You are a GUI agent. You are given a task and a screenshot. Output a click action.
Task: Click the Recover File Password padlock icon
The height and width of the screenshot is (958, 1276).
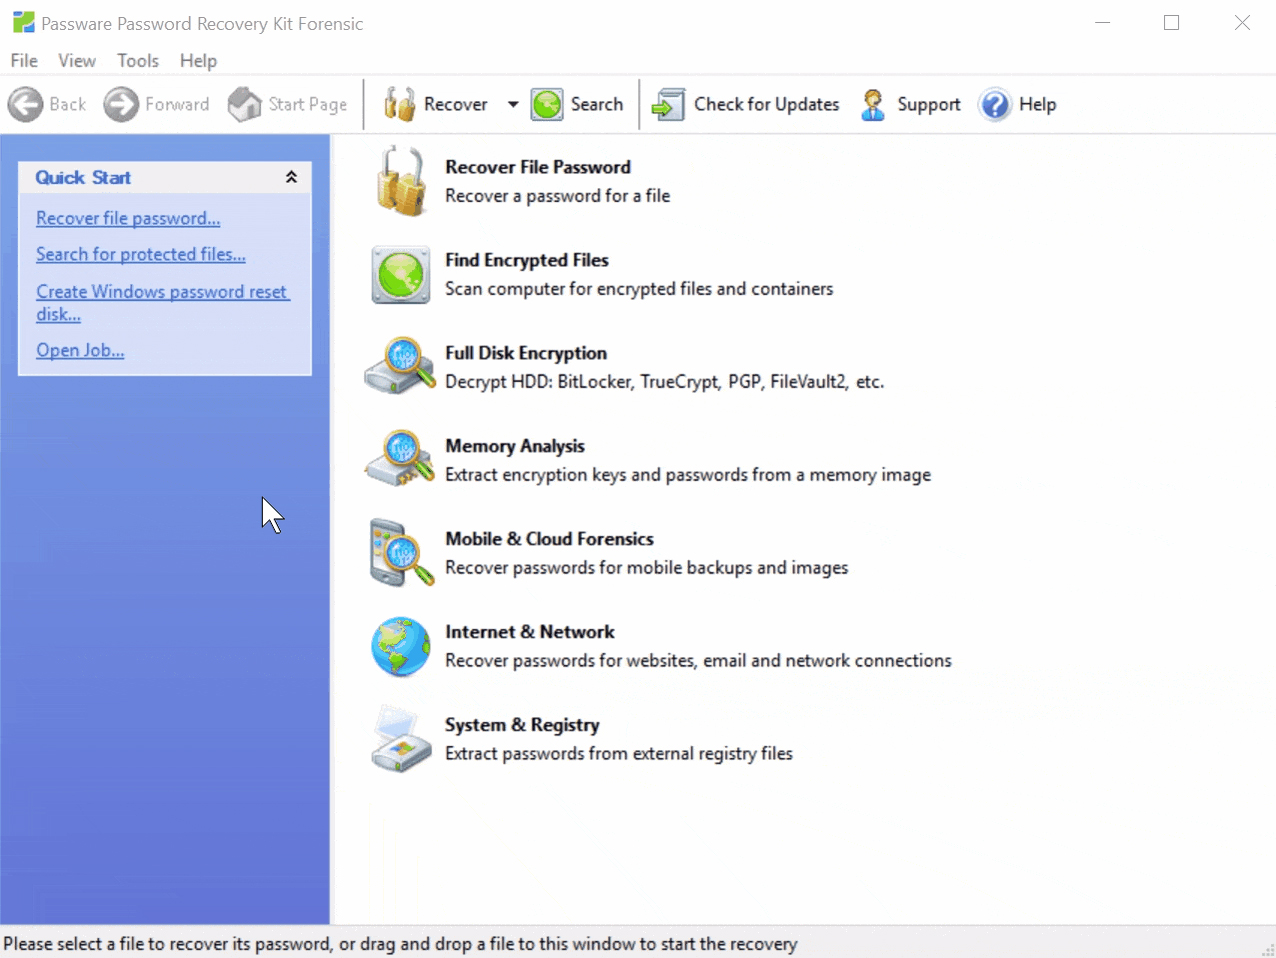click(x=401, y=181)
